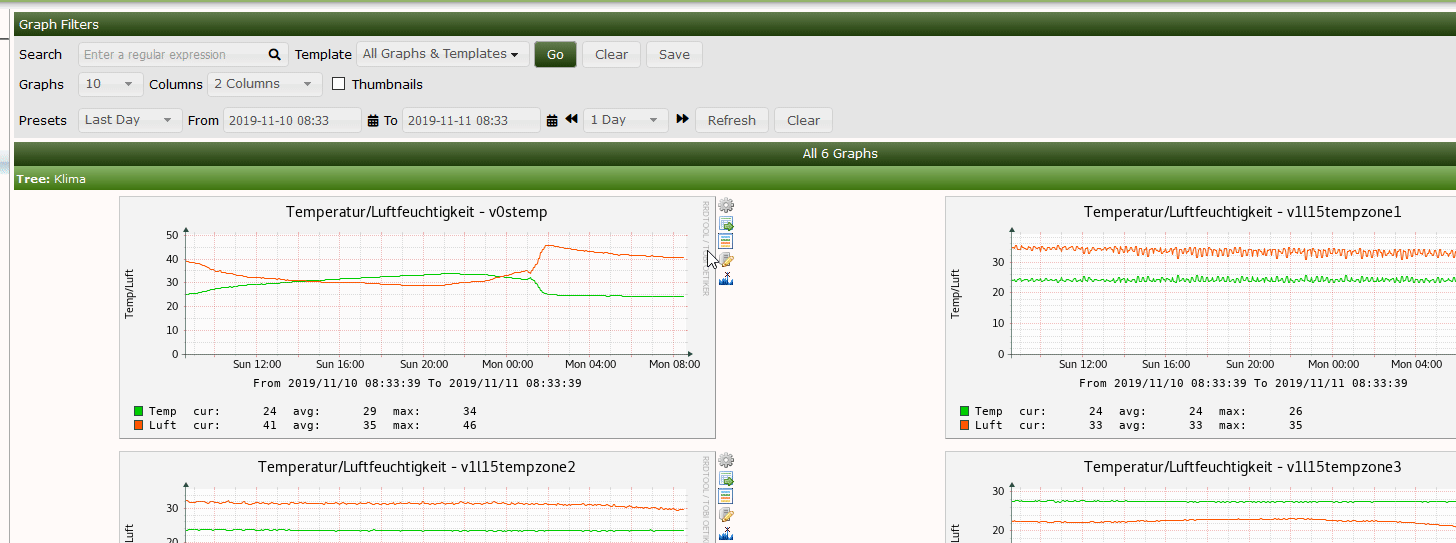The height and width of the screenshot is (543, 1456).
Task: Click the orange Luft swatch in v0stemp legend
Action: (x=138, y=425)
